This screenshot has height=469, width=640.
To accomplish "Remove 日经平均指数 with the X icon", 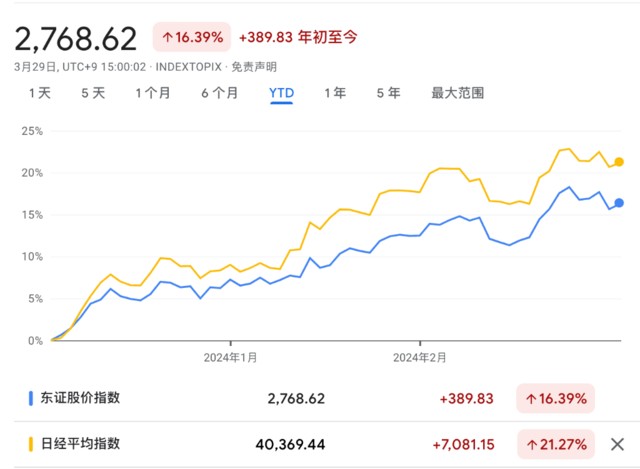I will [x=617, y=442].
